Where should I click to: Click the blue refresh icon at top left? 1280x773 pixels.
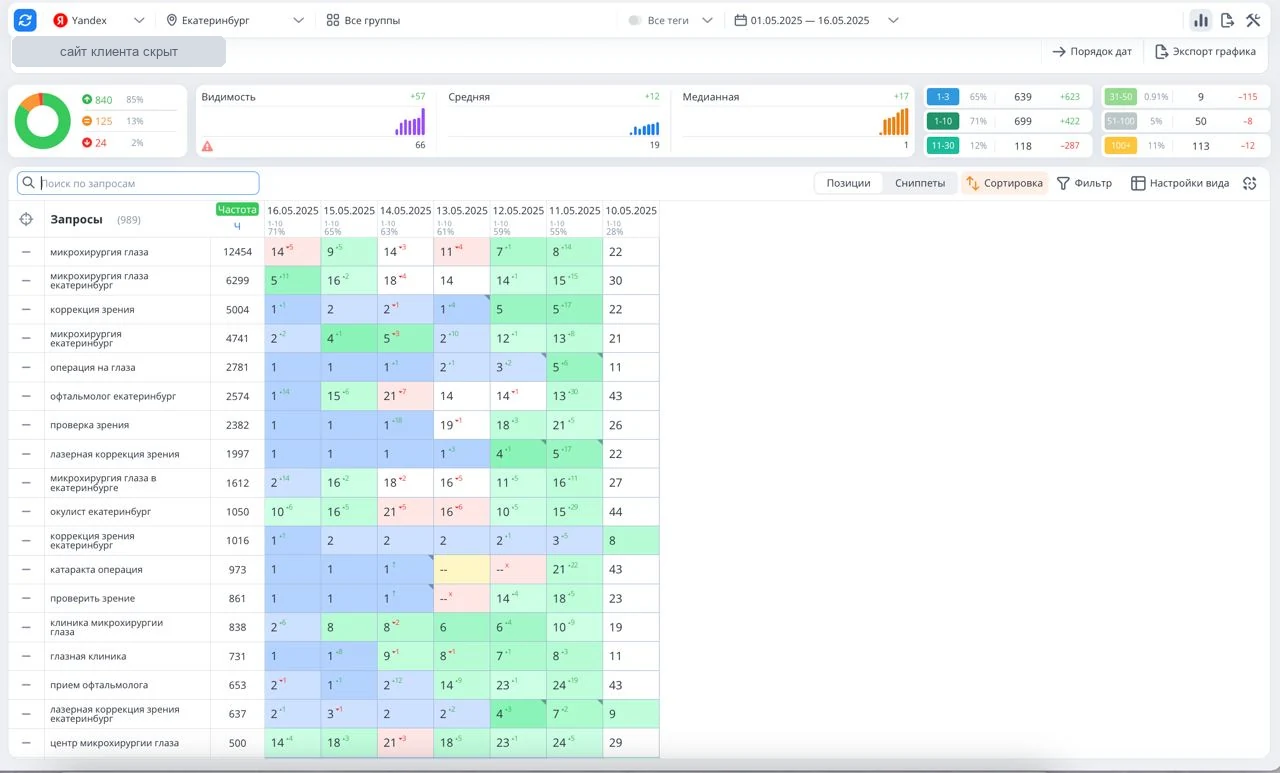[25, 20]
